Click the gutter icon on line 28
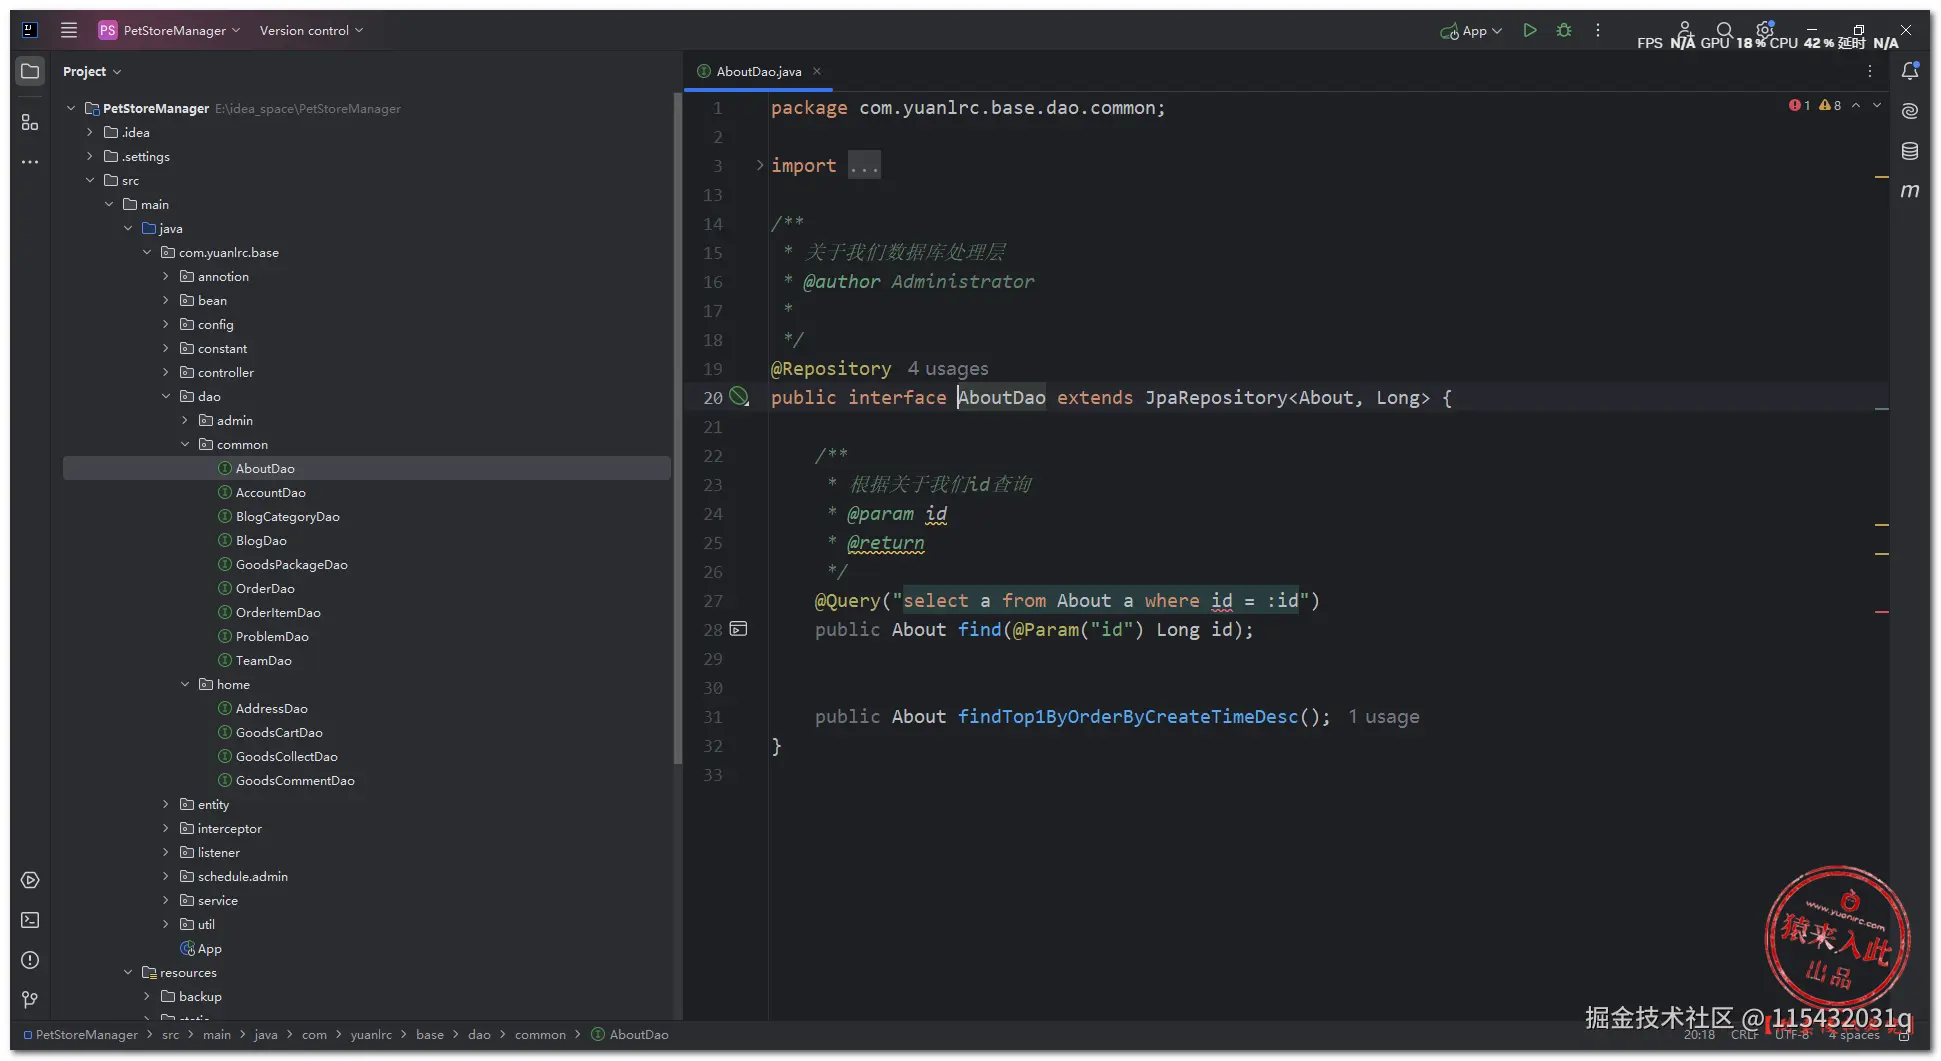This screenshot has width=1941, height=1061. coord(739,629)
